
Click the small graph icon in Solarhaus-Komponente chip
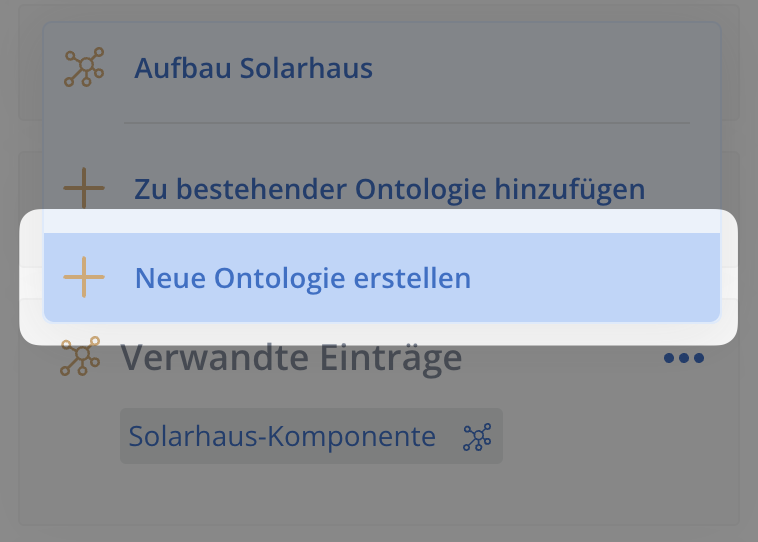(477, 437)
